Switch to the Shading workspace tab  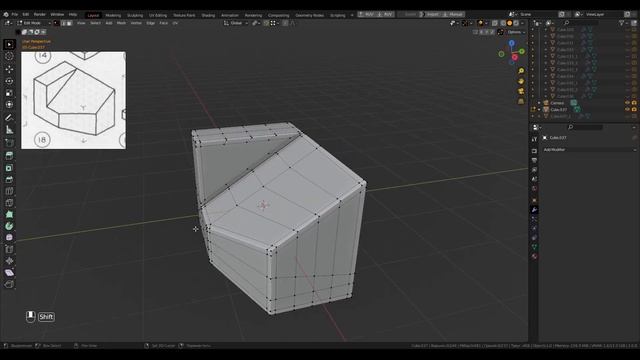pos(208,15)
